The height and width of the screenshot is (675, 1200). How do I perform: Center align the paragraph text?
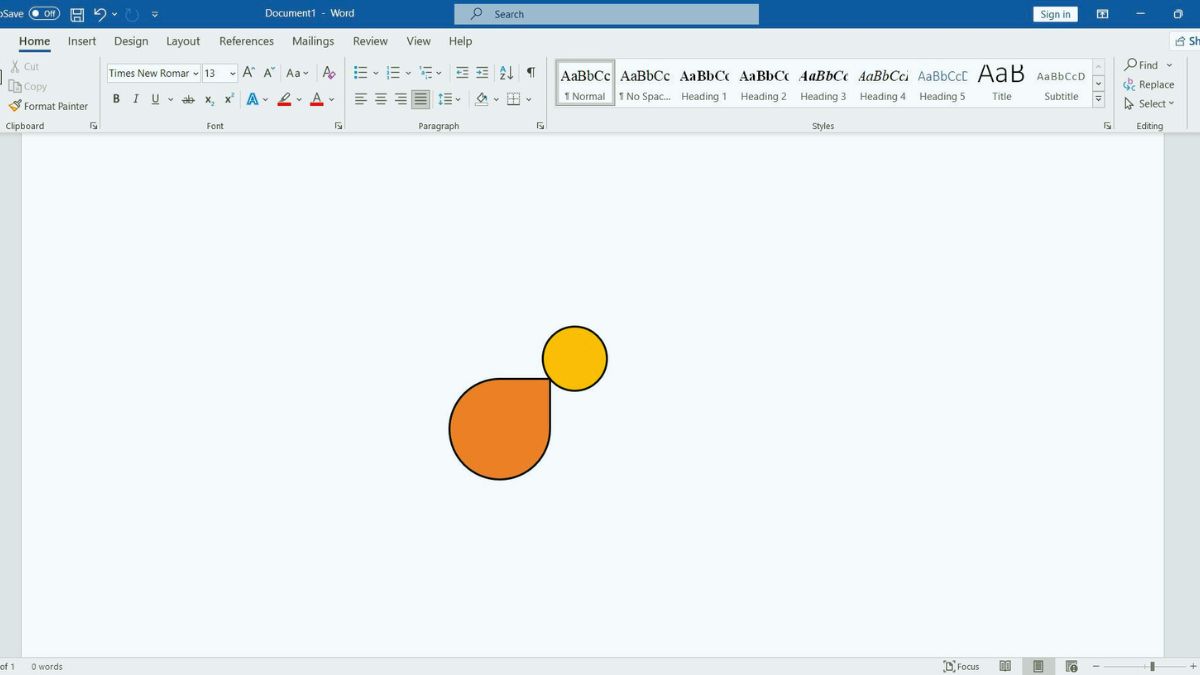pyautogui.click(x=381, y=99)
